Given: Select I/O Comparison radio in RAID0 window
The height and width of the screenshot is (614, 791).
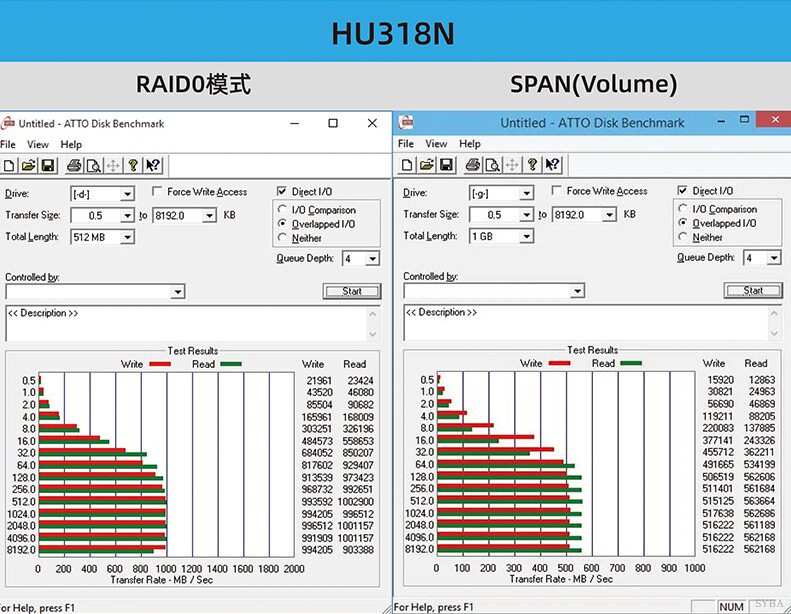Looking at the screenshot, I should click(x=282, y=209).
